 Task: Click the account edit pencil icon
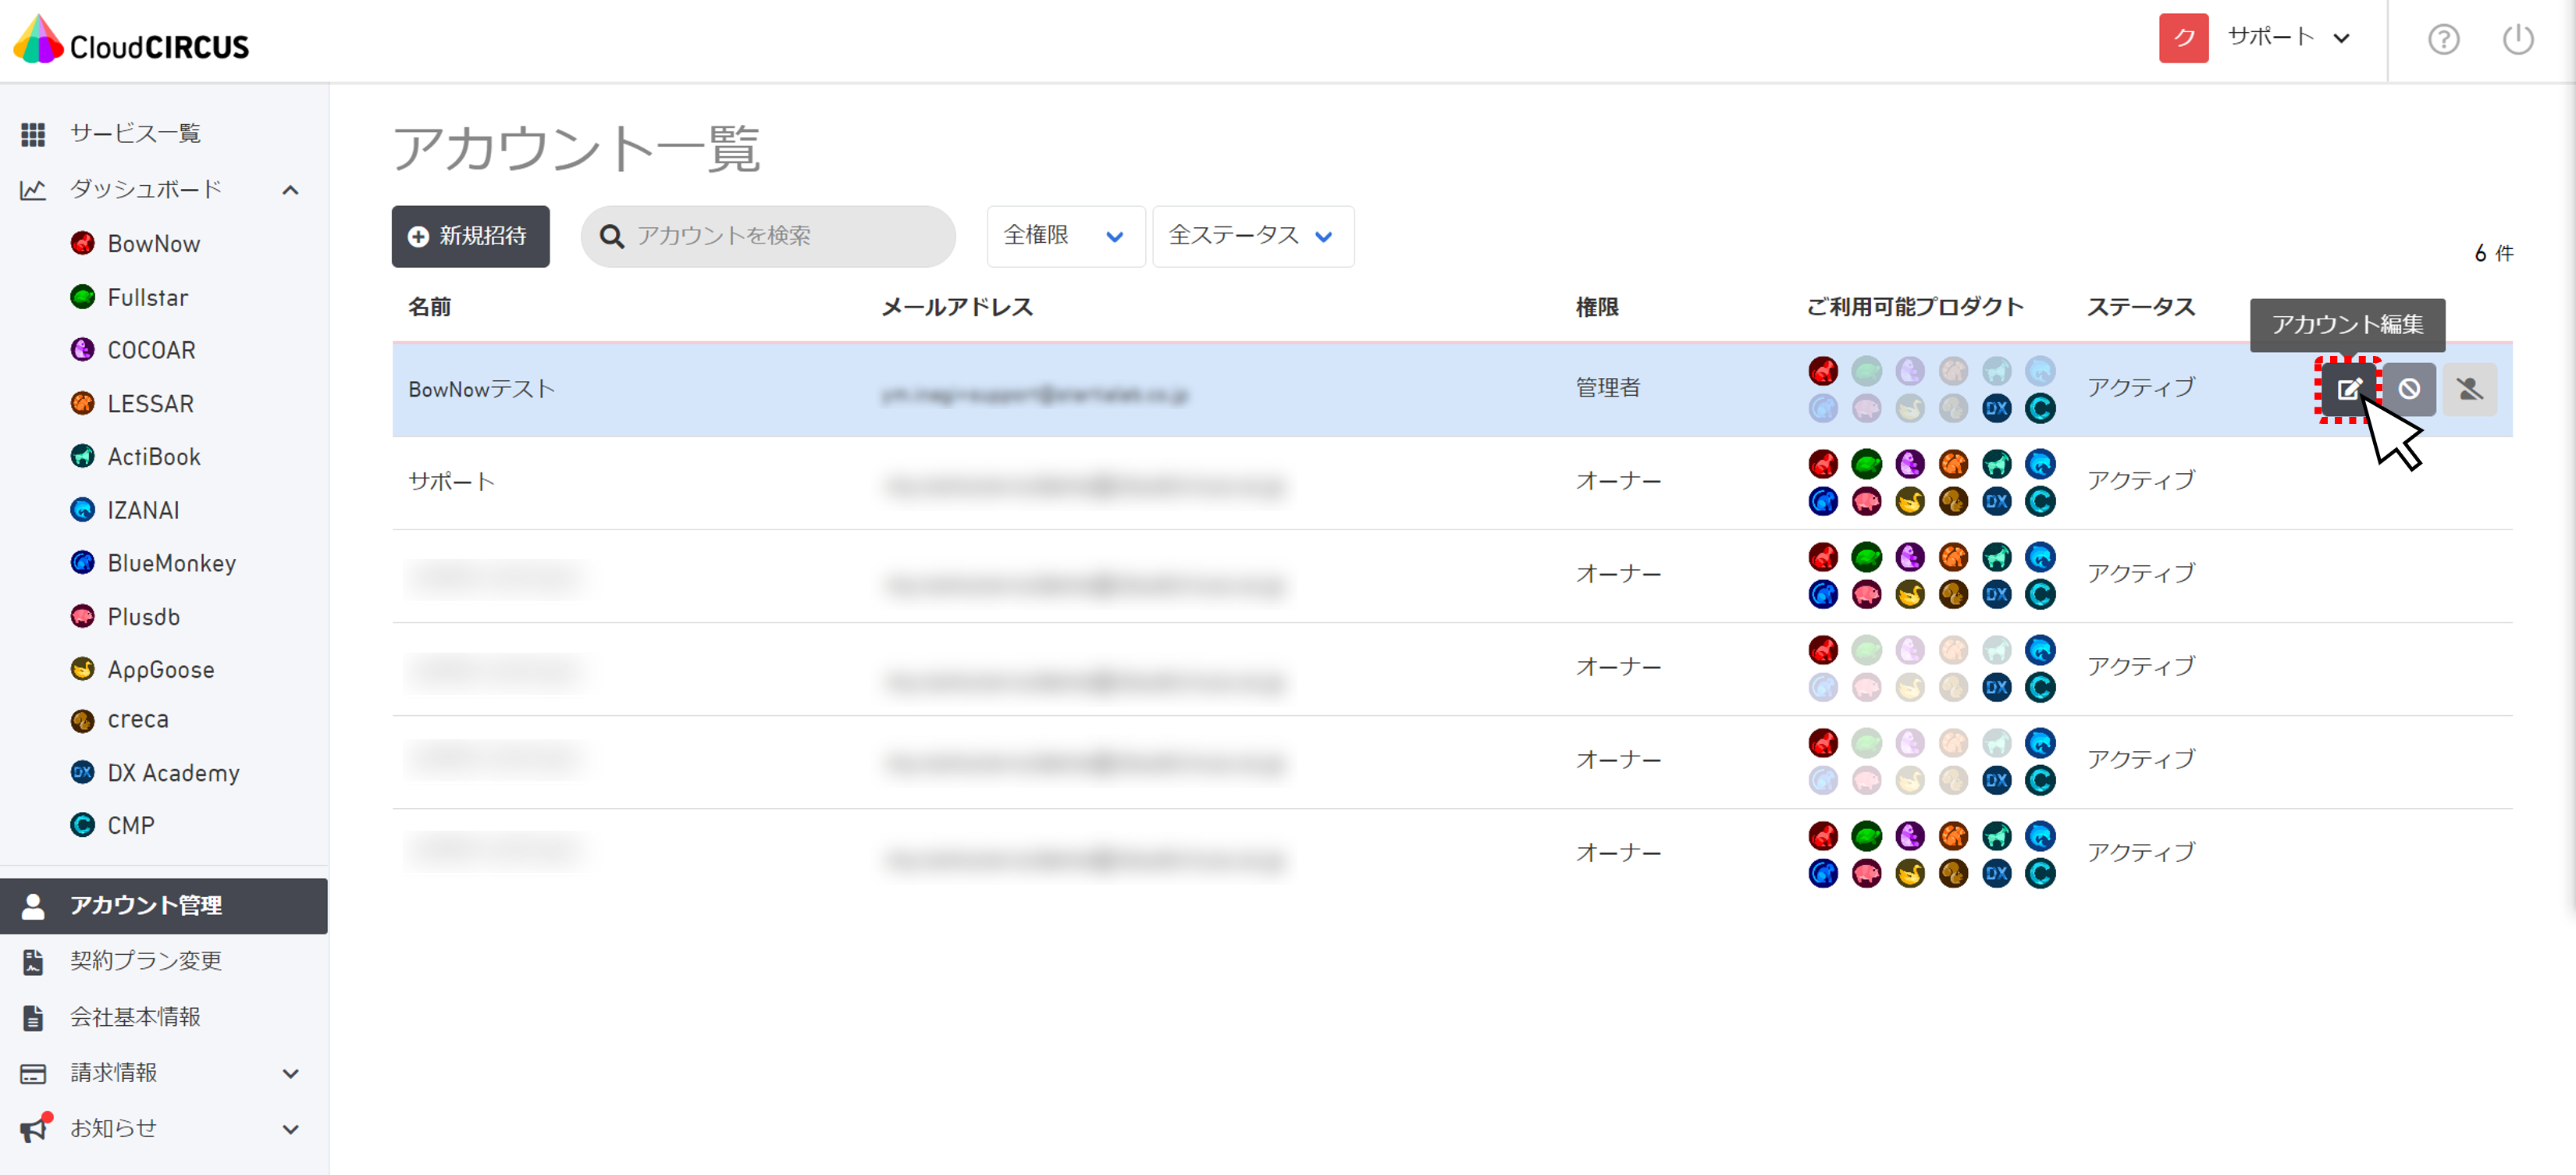(x=2348, y=389)
